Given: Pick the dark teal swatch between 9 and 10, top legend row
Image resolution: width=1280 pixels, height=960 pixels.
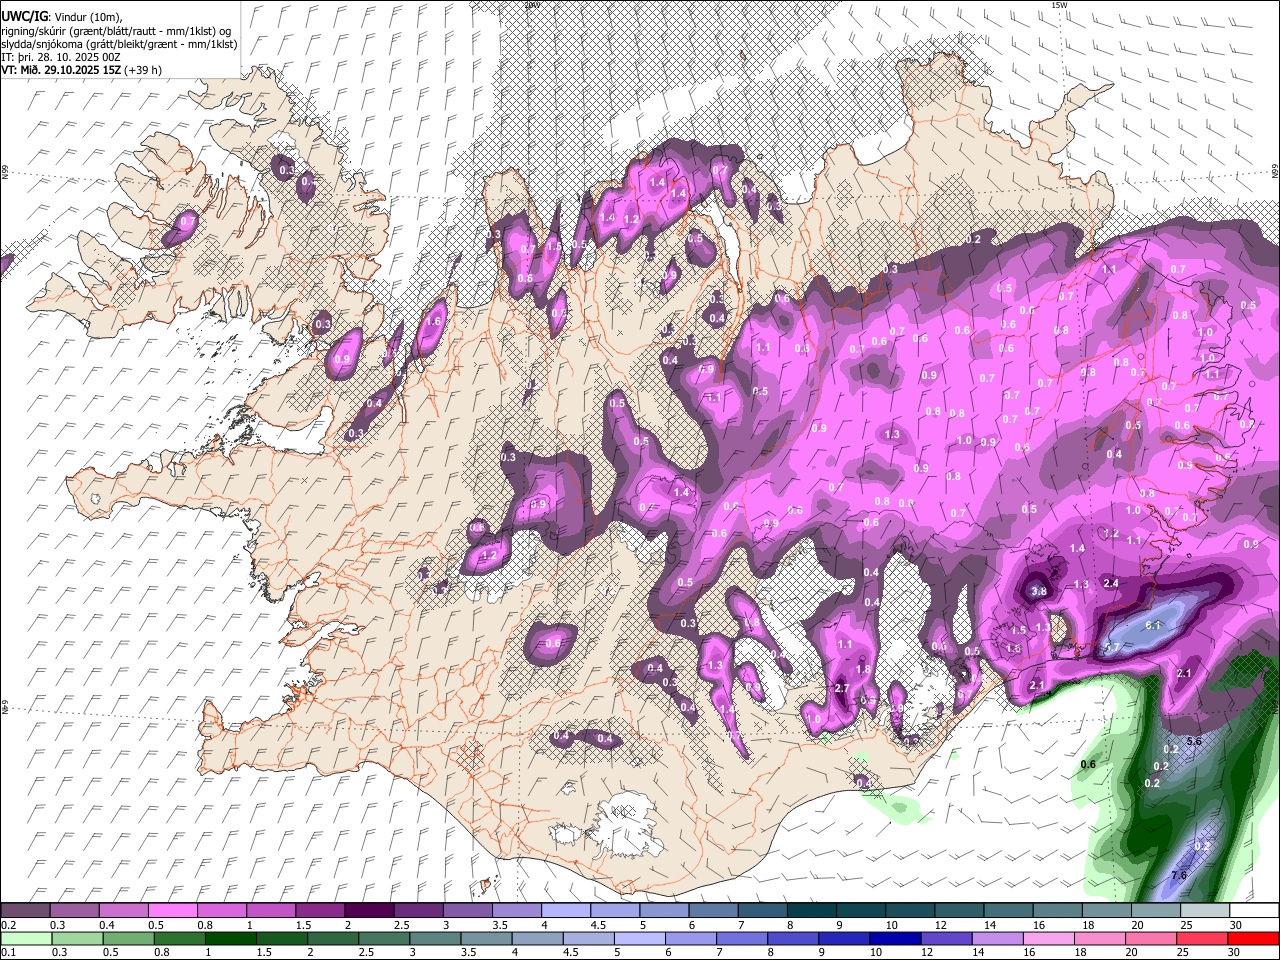Looking at the screenshot, I should (x=860, y=910).
